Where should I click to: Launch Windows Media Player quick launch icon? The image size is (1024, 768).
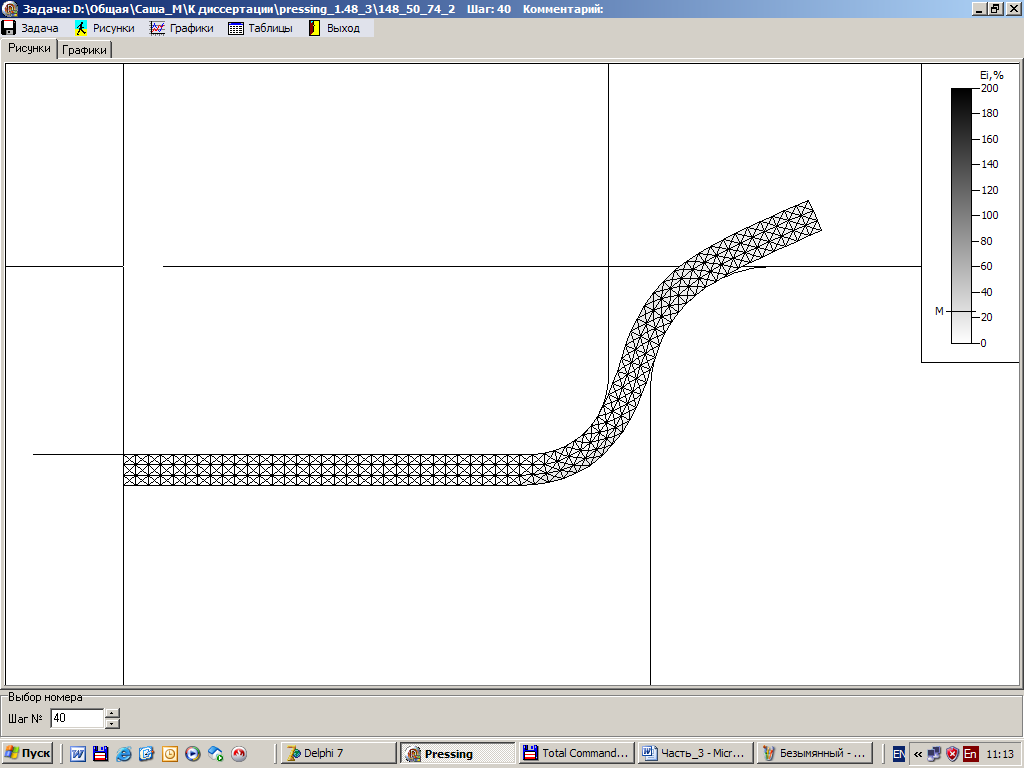(193, 754)
